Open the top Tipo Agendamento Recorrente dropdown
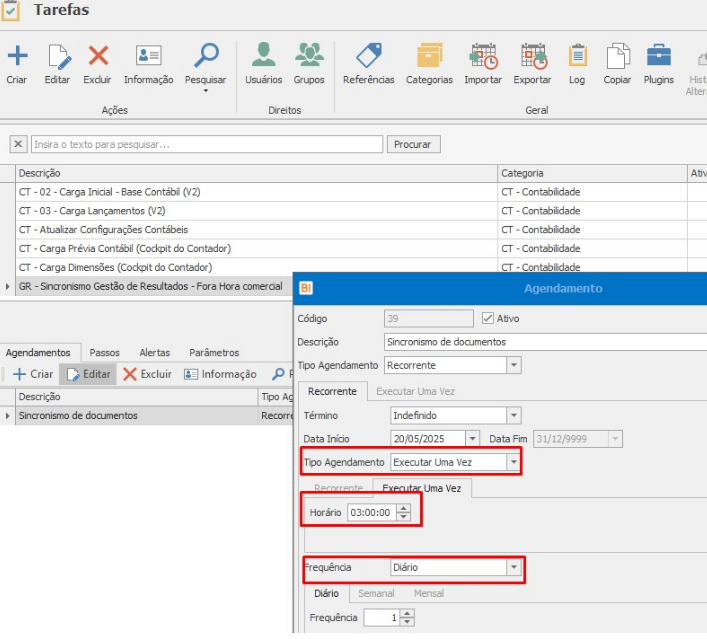Image resolution: width=707 pixels, height=639 pixels. click(x=514, y=365)
